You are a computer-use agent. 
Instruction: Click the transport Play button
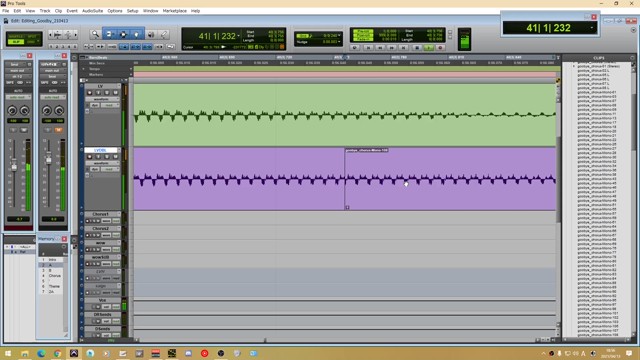click(x=428, y=48)
